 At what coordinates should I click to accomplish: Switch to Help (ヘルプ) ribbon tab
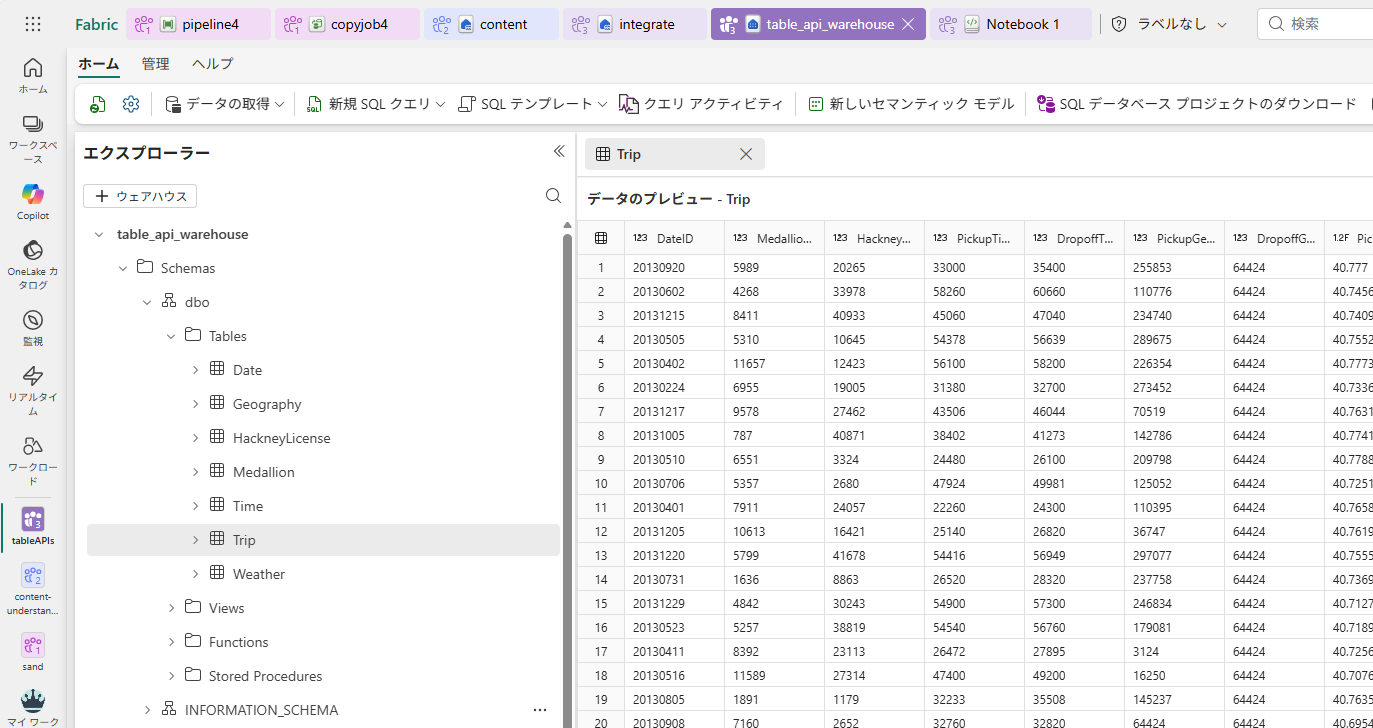[x=213, y=64]
